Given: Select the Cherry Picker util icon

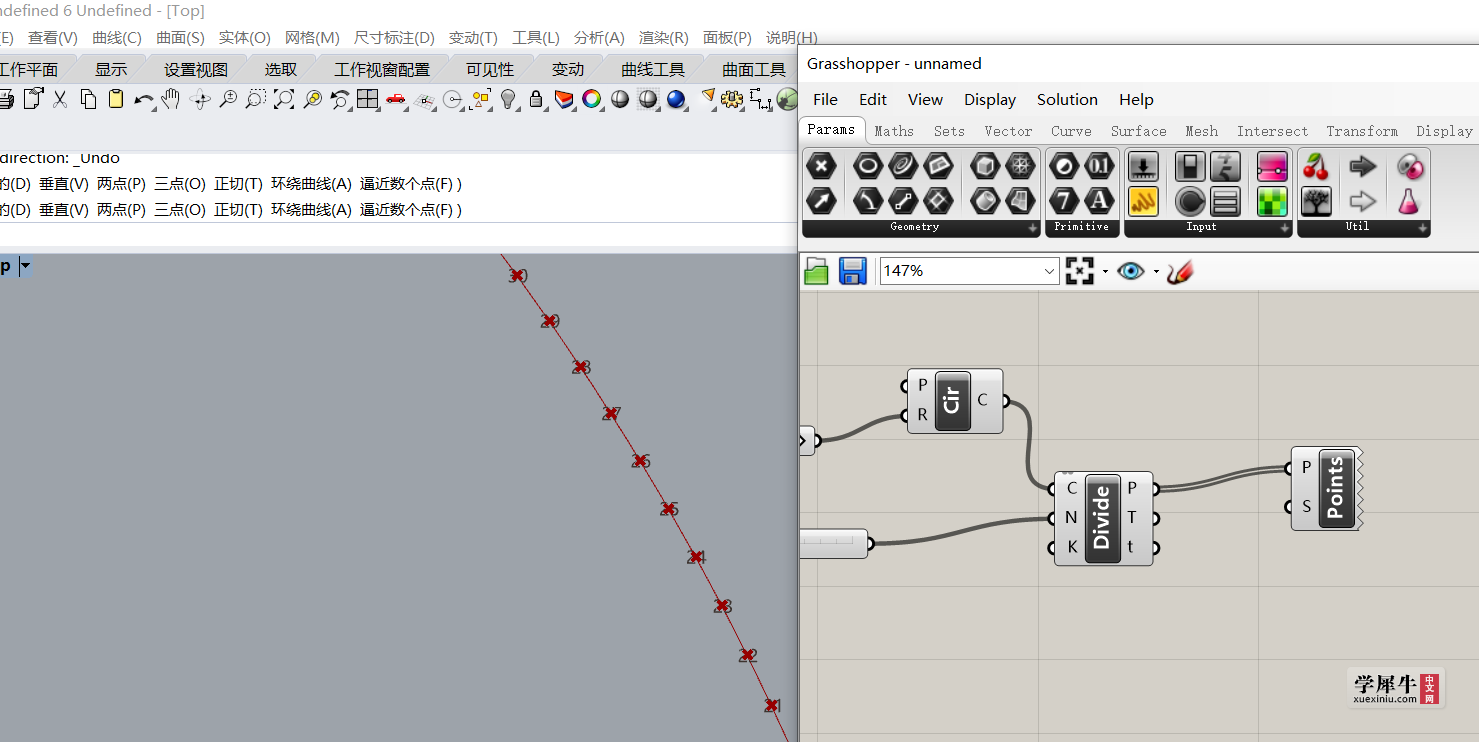Looking at the screenshot, I should point(1316,166).
